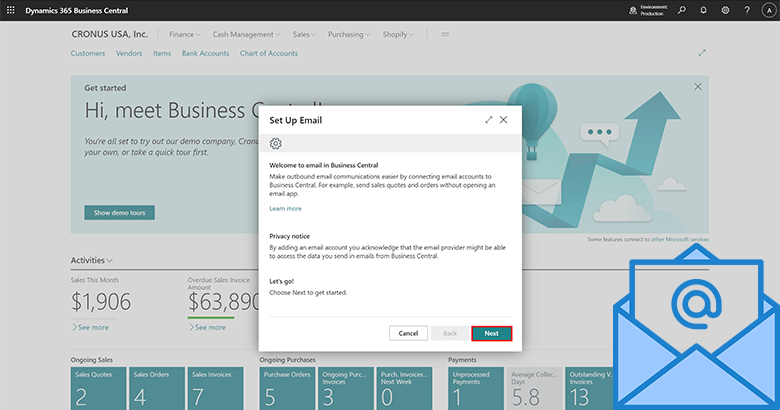
Task: Expand the Set Up Email dialog
Action: (x=488, y=120)
